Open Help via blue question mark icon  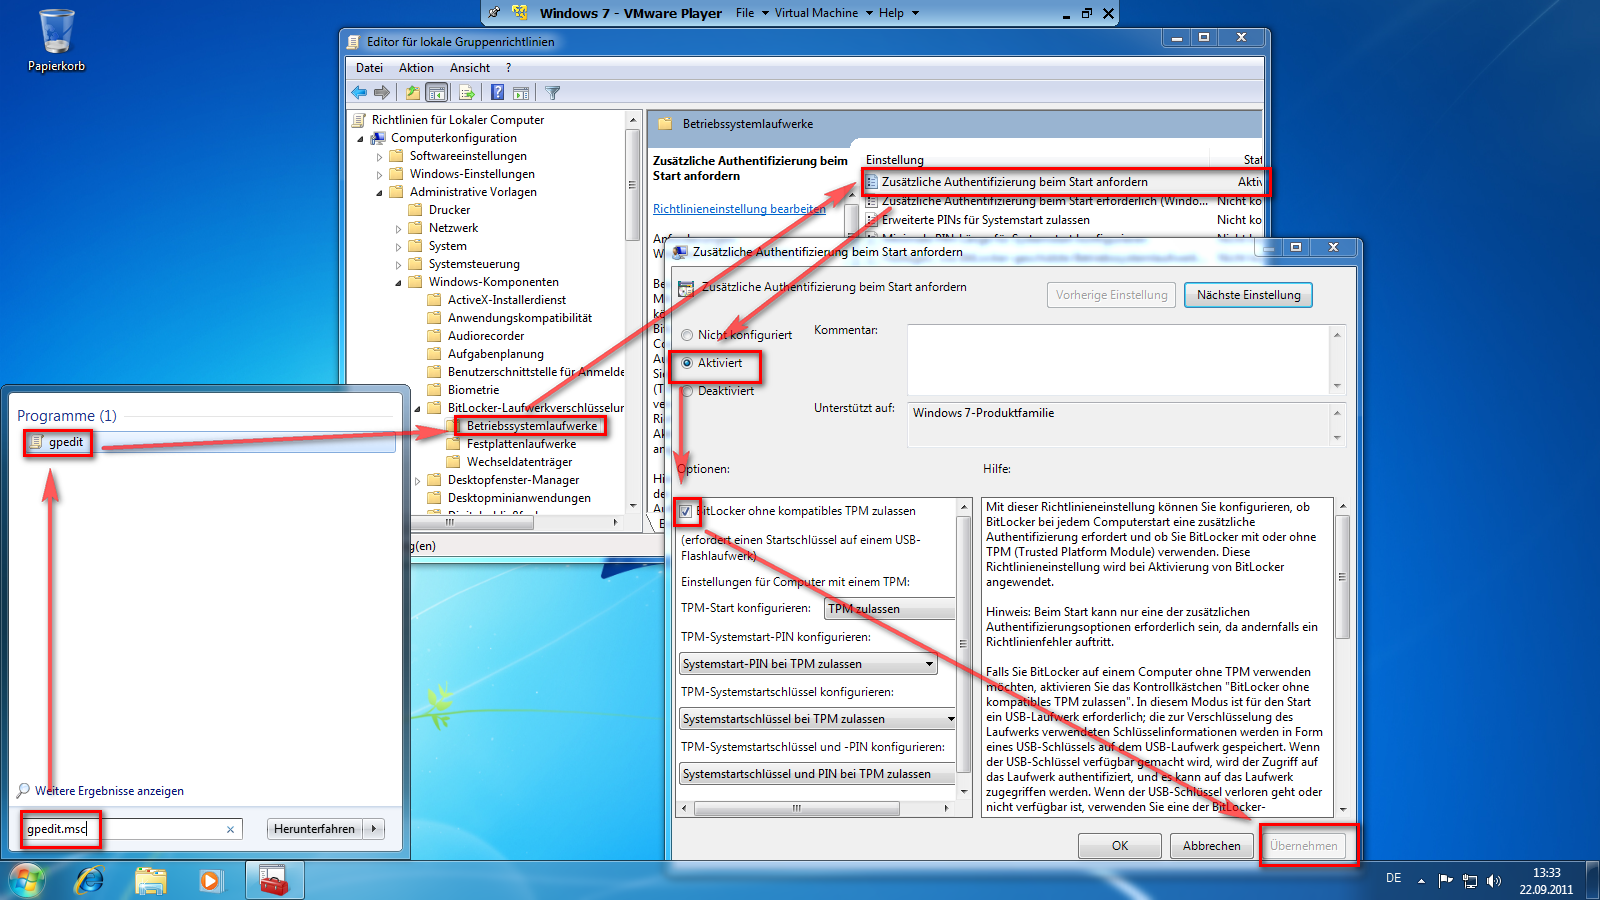click(x=497, y=93)
